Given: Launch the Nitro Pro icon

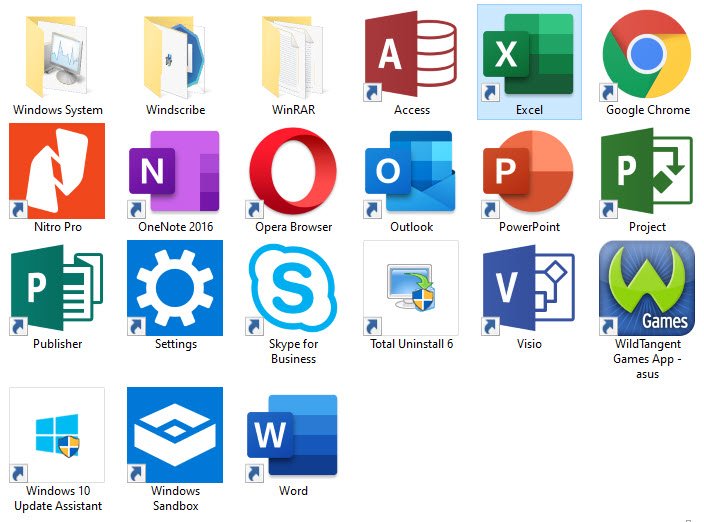Looking at the screenshot, I should click(x=57, y=171).
